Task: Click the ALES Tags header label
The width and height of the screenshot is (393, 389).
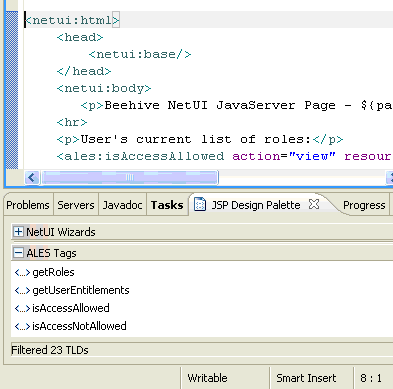Action: (52, 253)
